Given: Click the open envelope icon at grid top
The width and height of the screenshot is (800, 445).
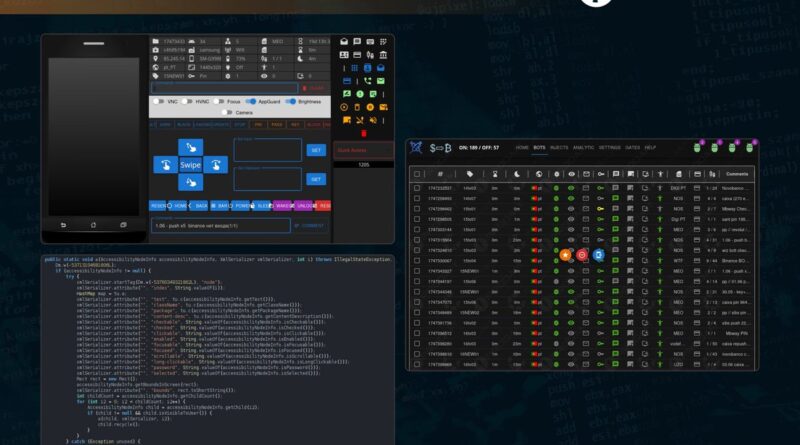Looking at the screenshot, I should coord(344,41).
